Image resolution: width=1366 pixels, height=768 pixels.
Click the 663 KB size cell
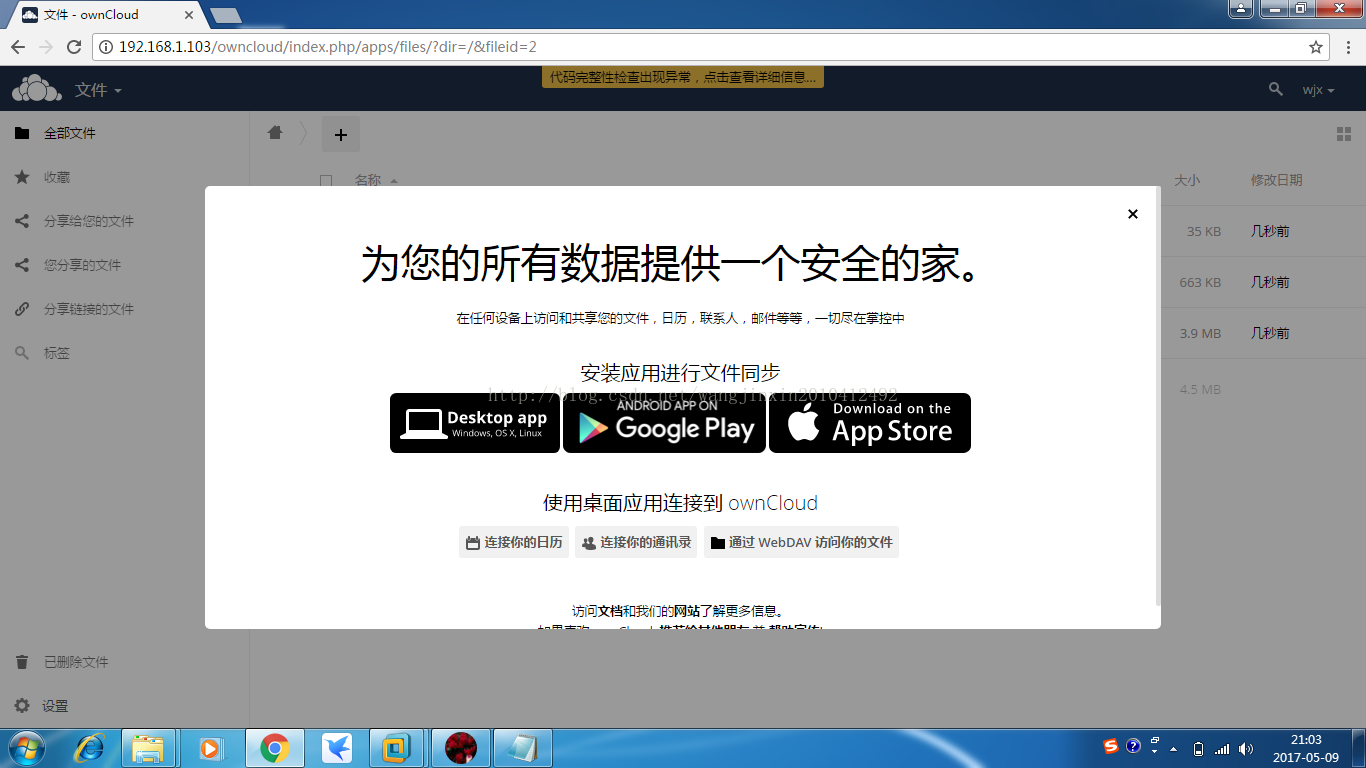pos(1199,282)
